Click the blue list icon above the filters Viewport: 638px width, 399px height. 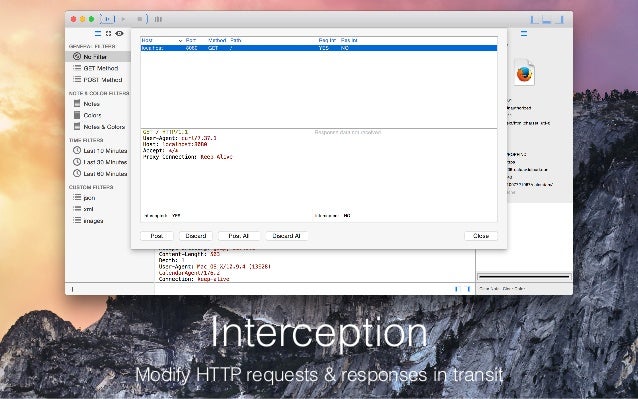(98, 33)
